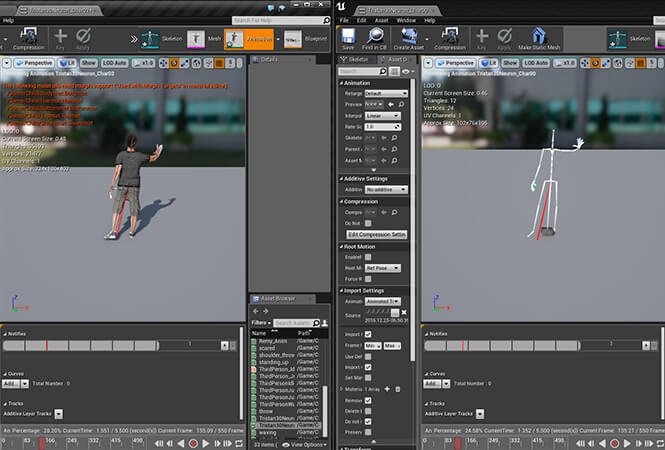Open the Retarget Source Default dropdown

coord(385,93)
